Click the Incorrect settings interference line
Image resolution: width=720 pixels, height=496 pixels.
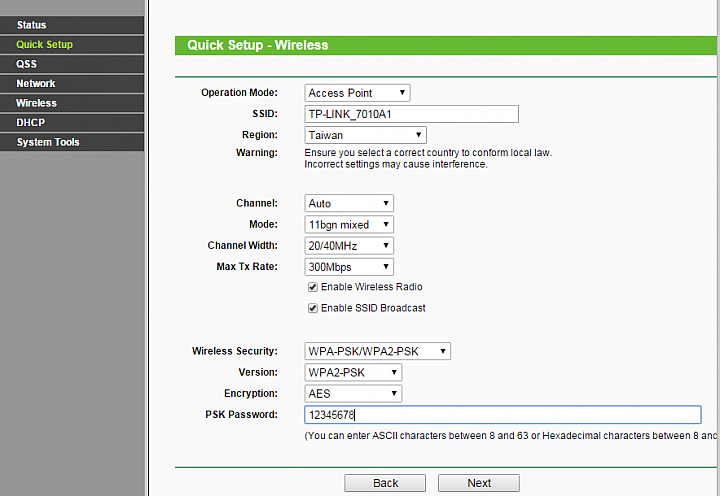(x=396, y=164)
